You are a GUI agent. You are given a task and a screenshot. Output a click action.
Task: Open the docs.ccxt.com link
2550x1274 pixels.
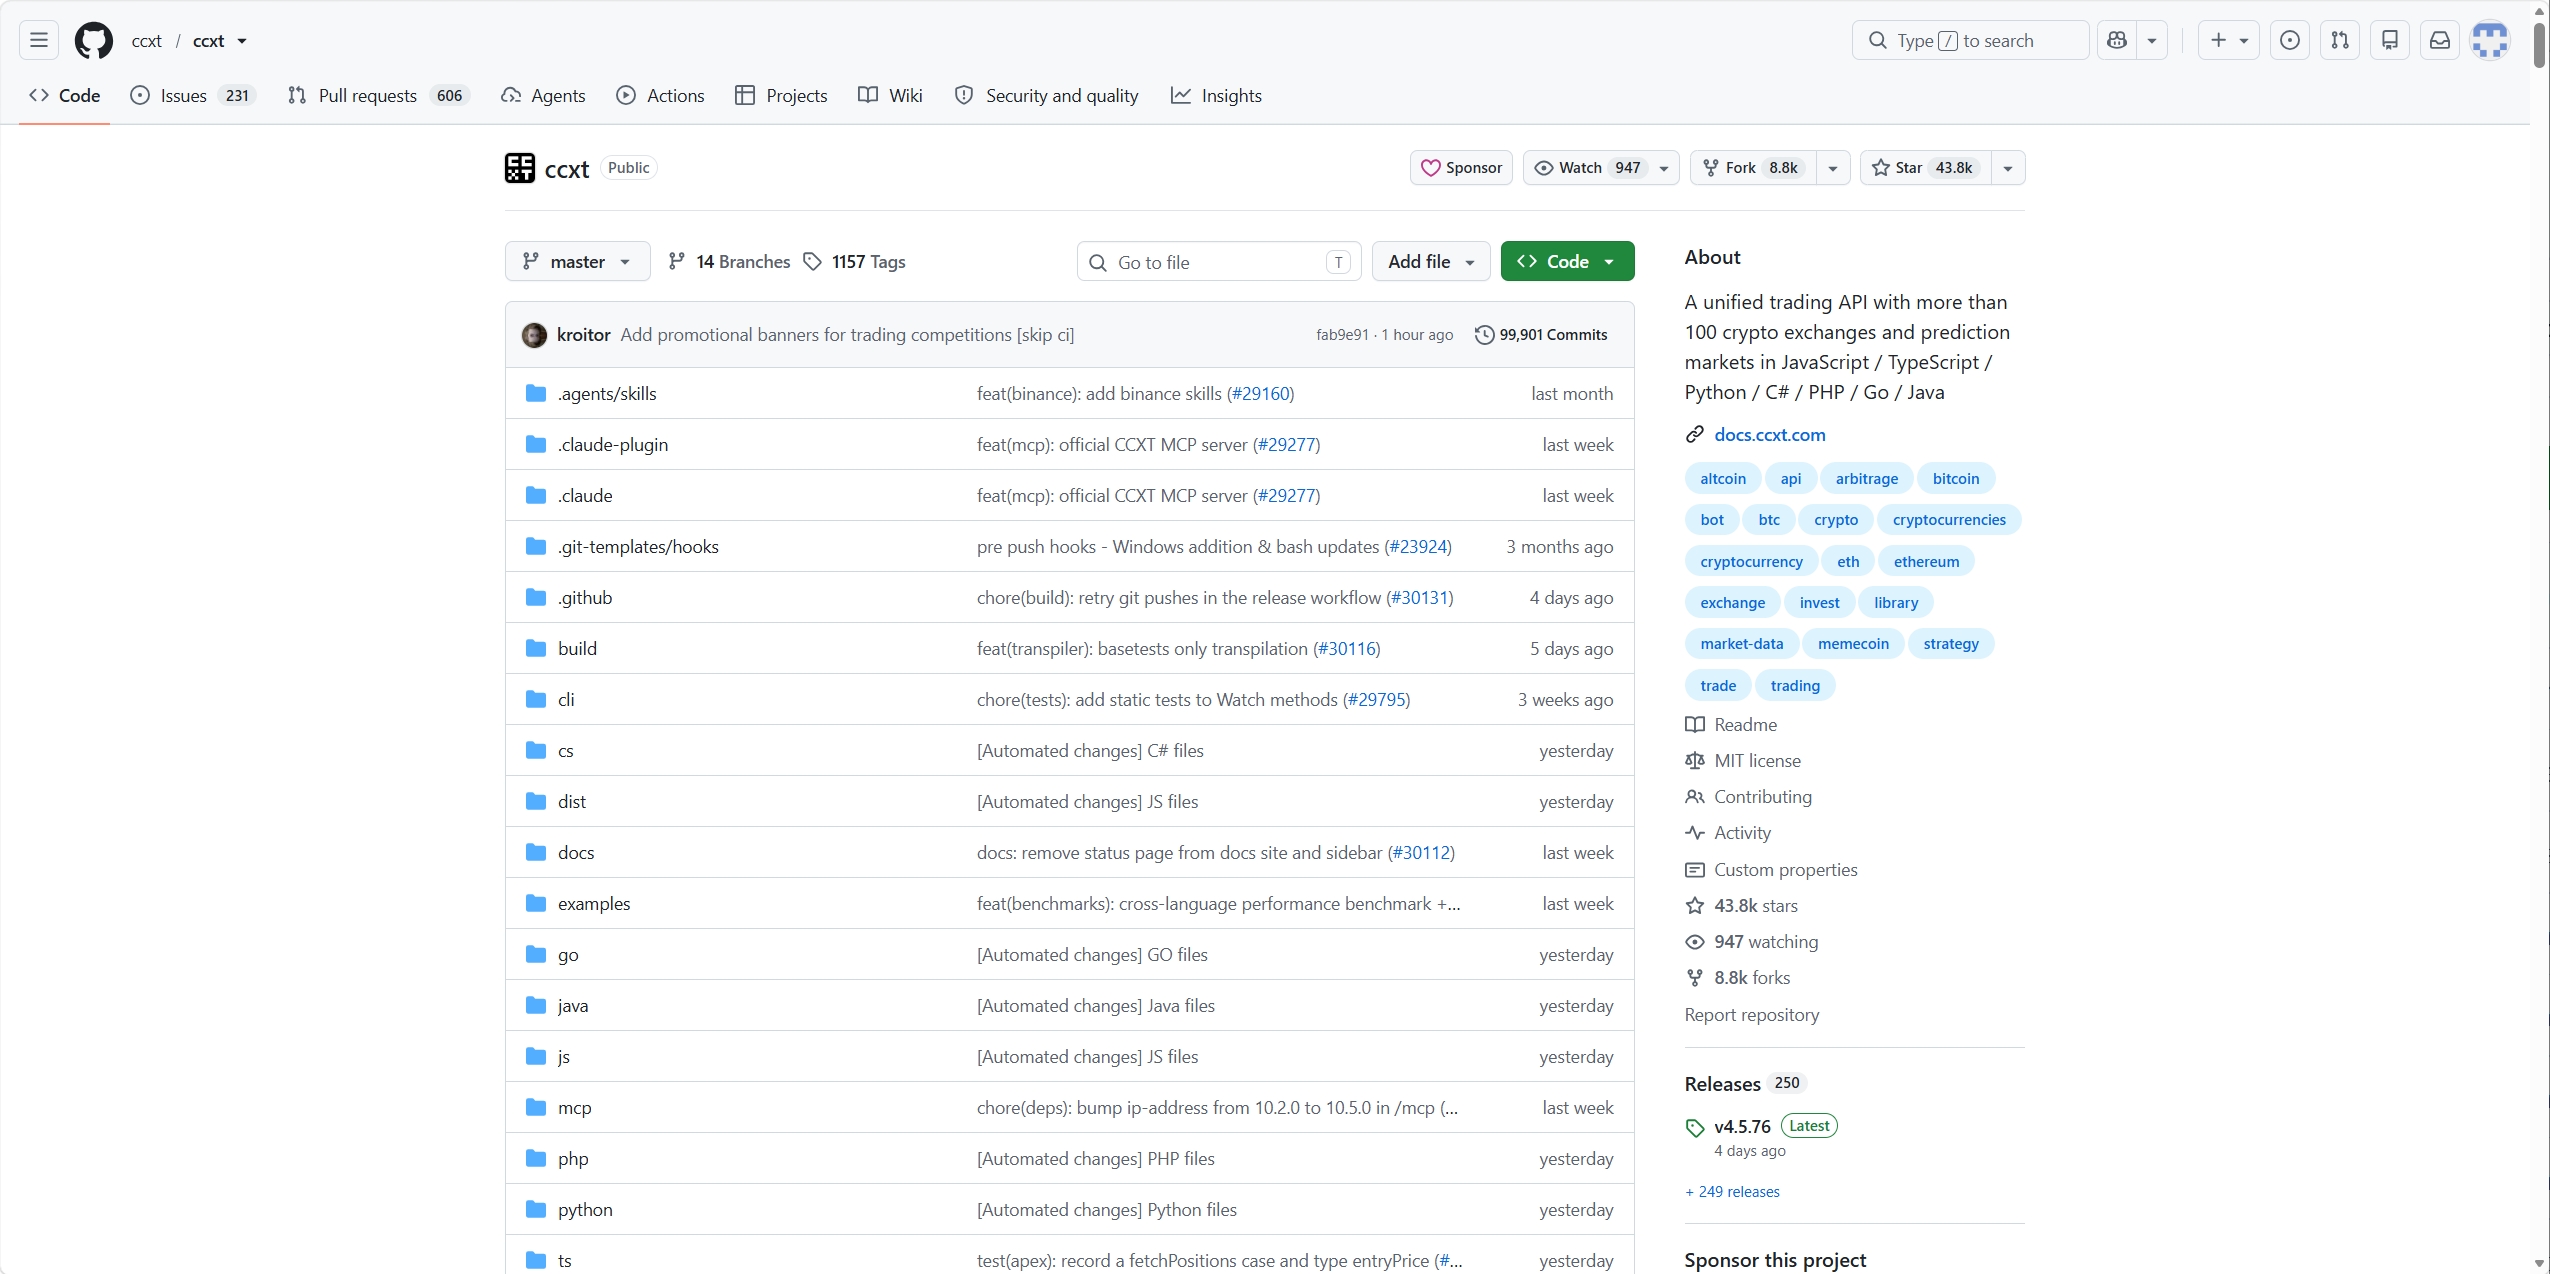click(1769, 434)
